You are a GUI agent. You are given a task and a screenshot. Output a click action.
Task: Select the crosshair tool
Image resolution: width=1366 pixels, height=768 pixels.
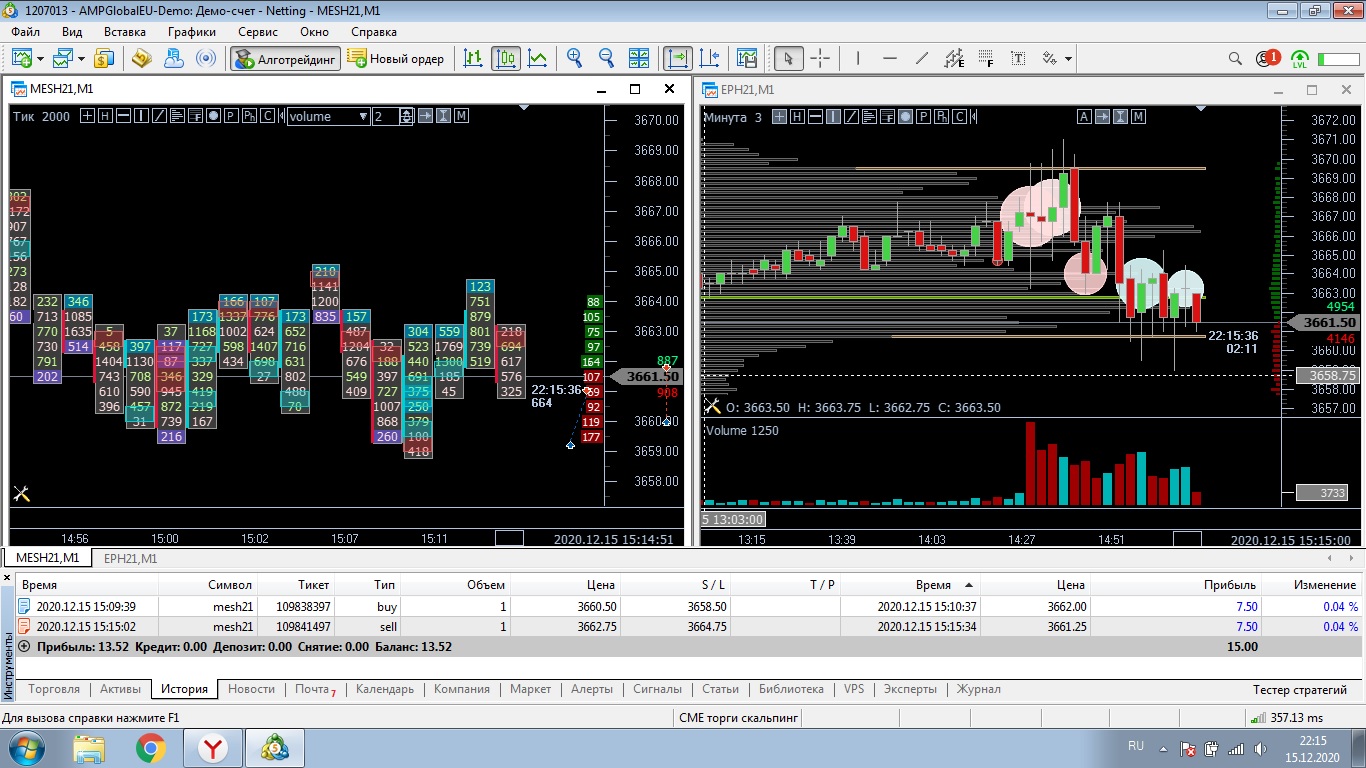pos(820,58)
